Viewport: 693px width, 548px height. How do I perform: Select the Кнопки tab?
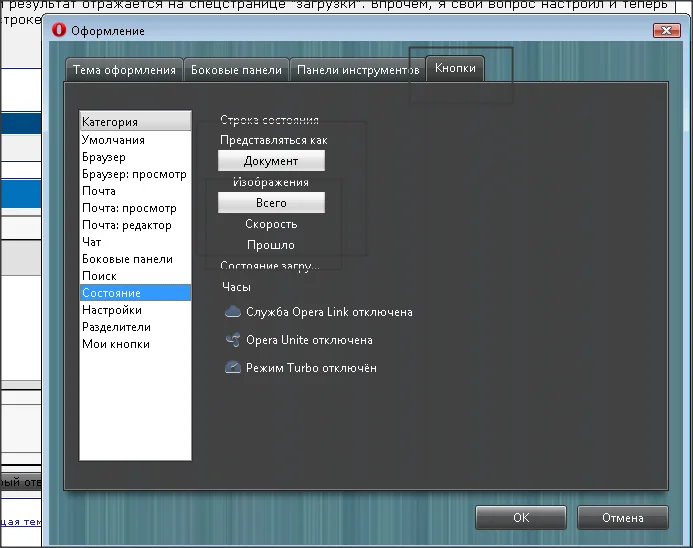[455, 68]
